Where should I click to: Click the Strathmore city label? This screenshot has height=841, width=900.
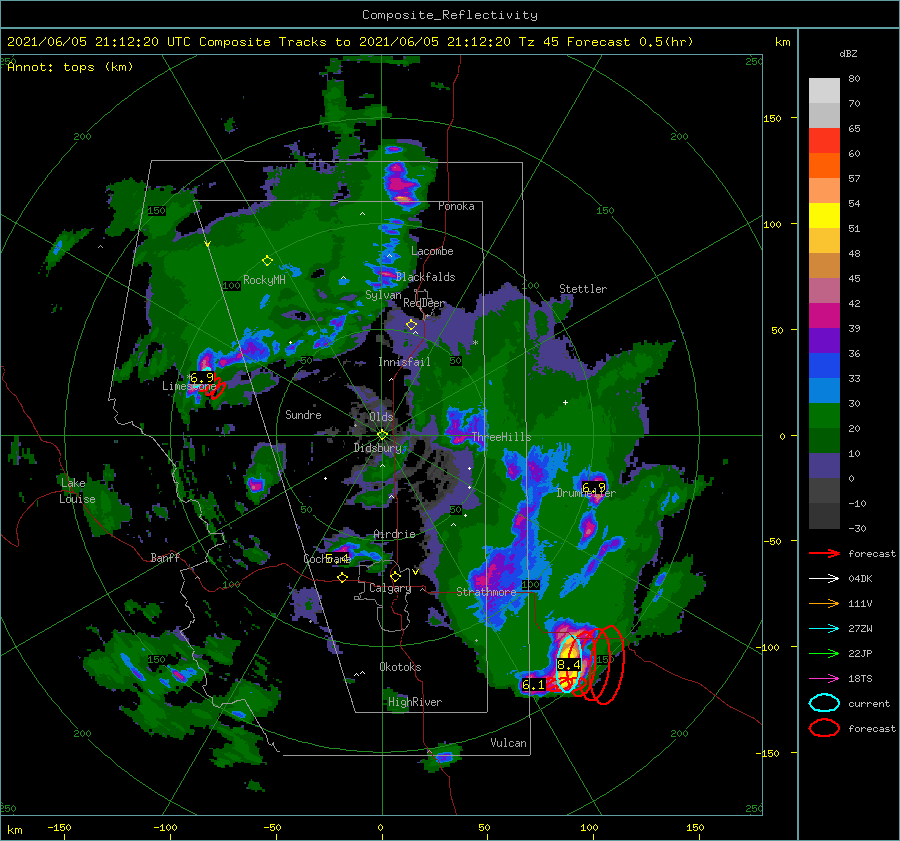coord(486,591)
